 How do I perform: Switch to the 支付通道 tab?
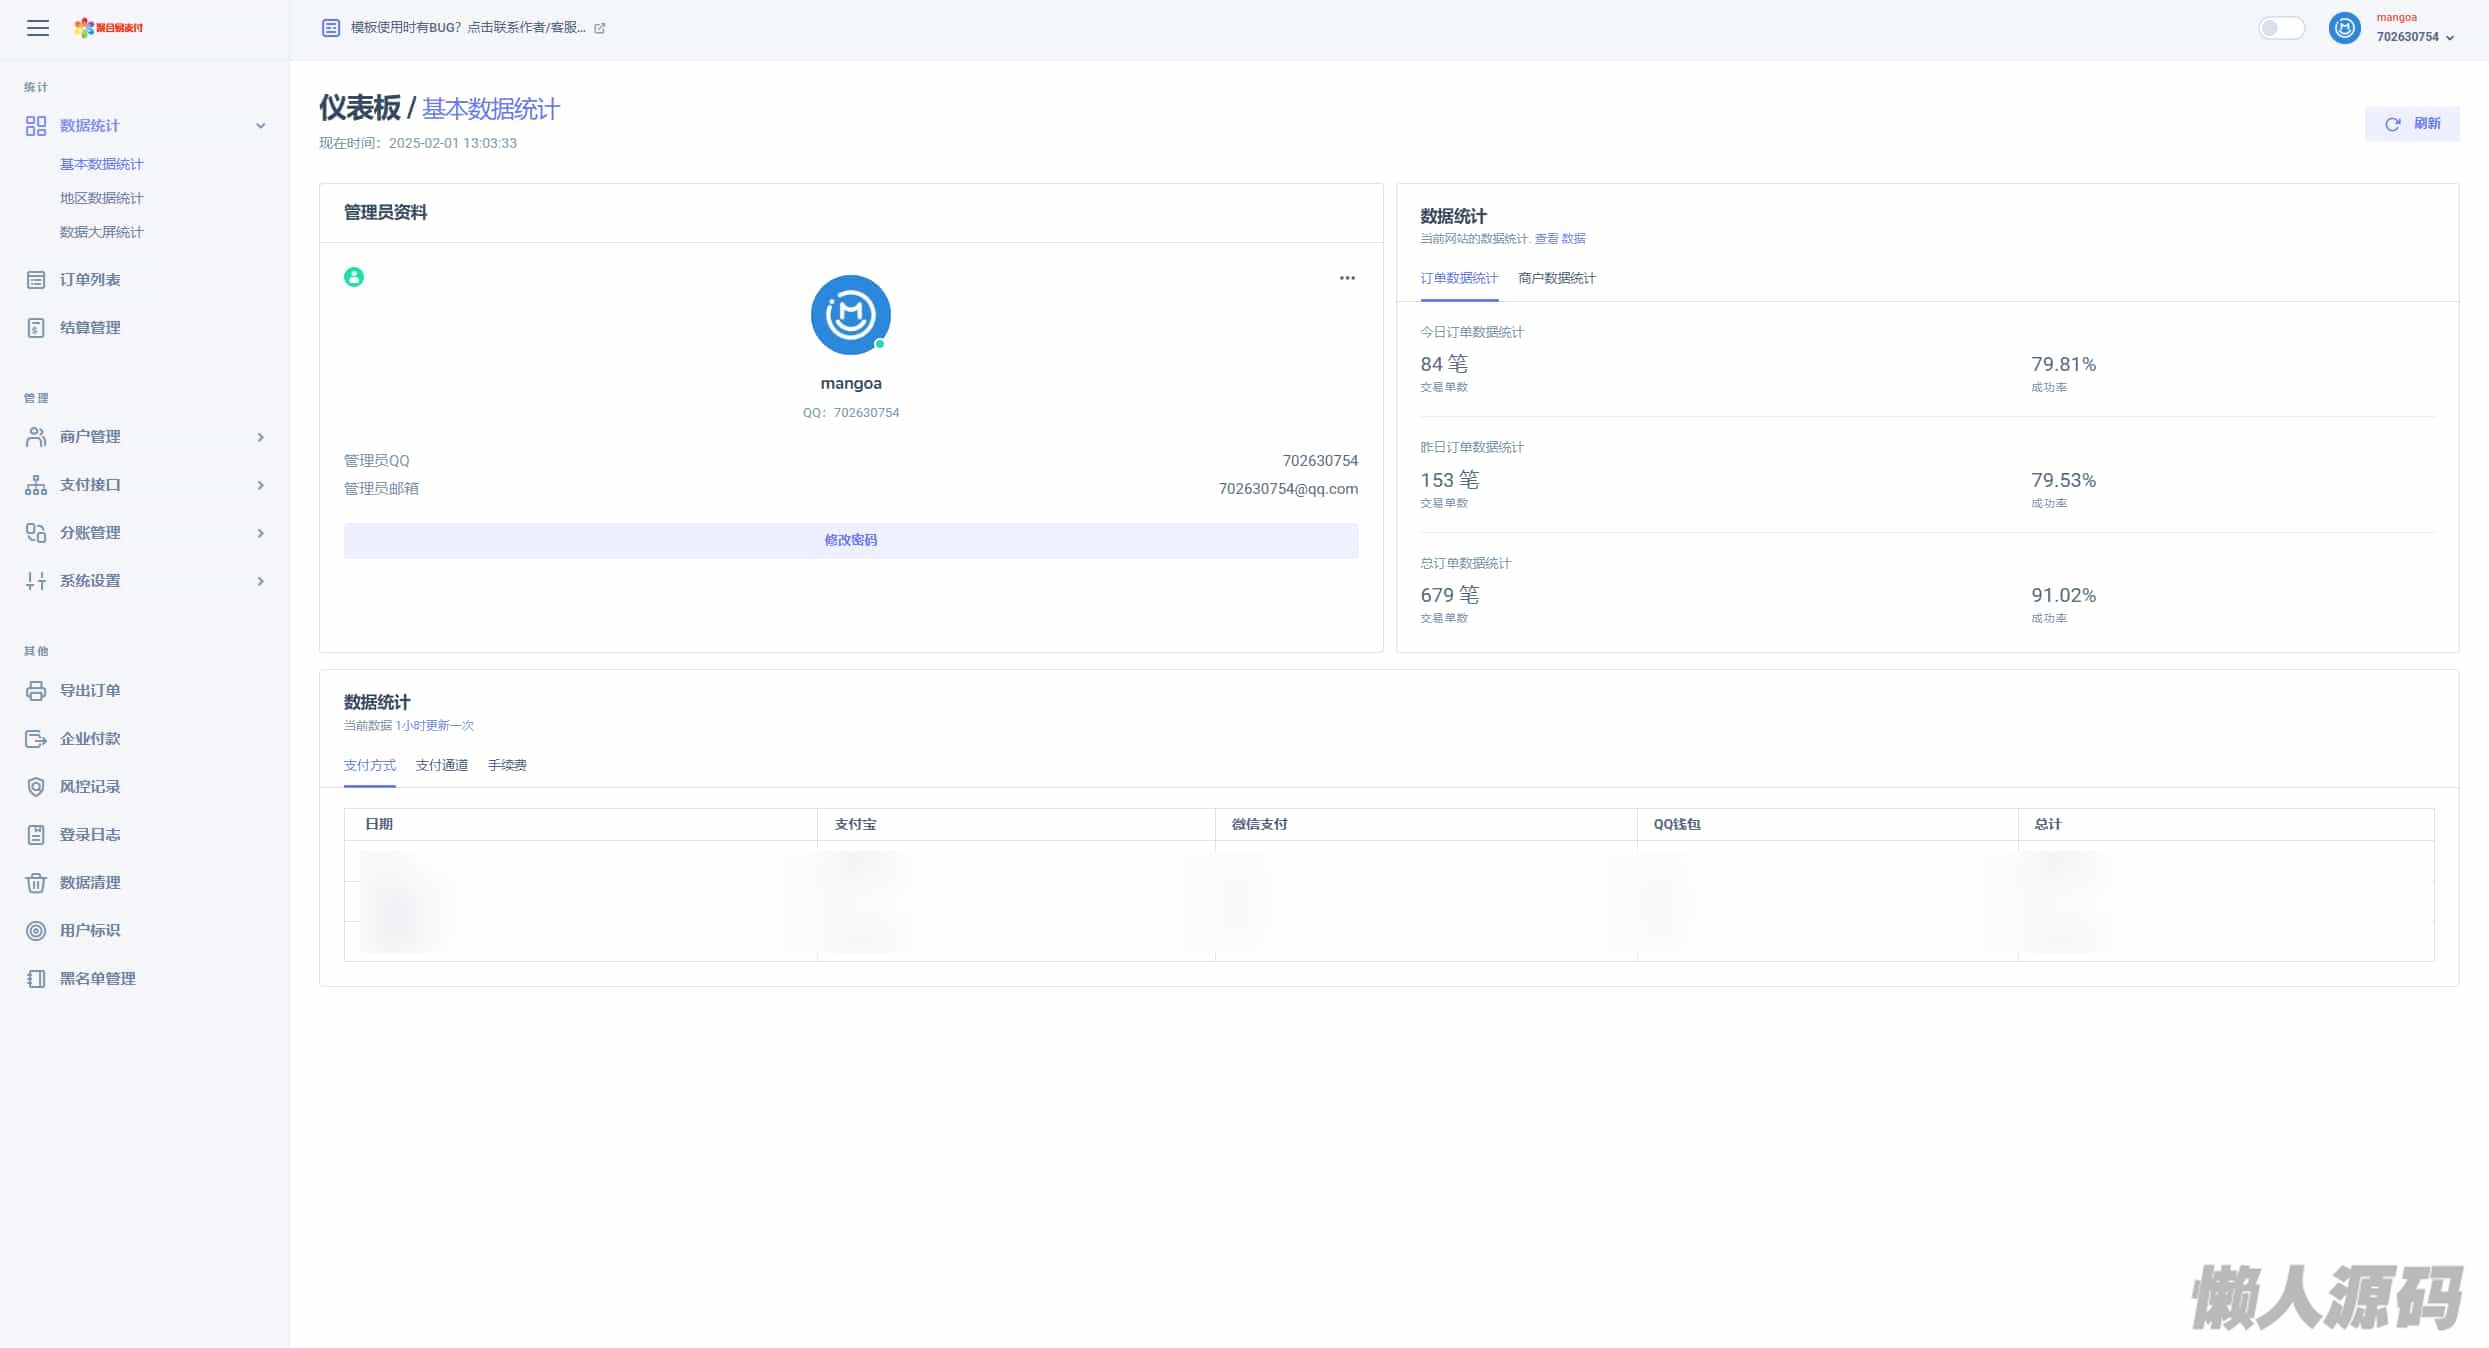[x=441, y=765]
